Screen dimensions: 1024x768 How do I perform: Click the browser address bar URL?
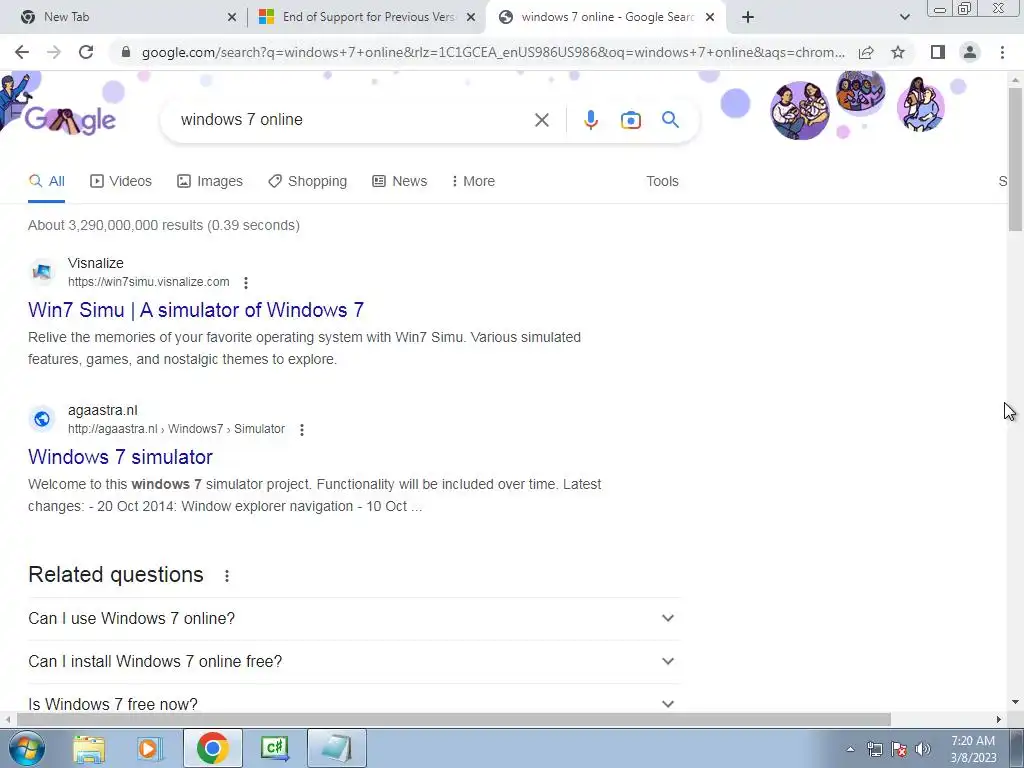(493, 52)
